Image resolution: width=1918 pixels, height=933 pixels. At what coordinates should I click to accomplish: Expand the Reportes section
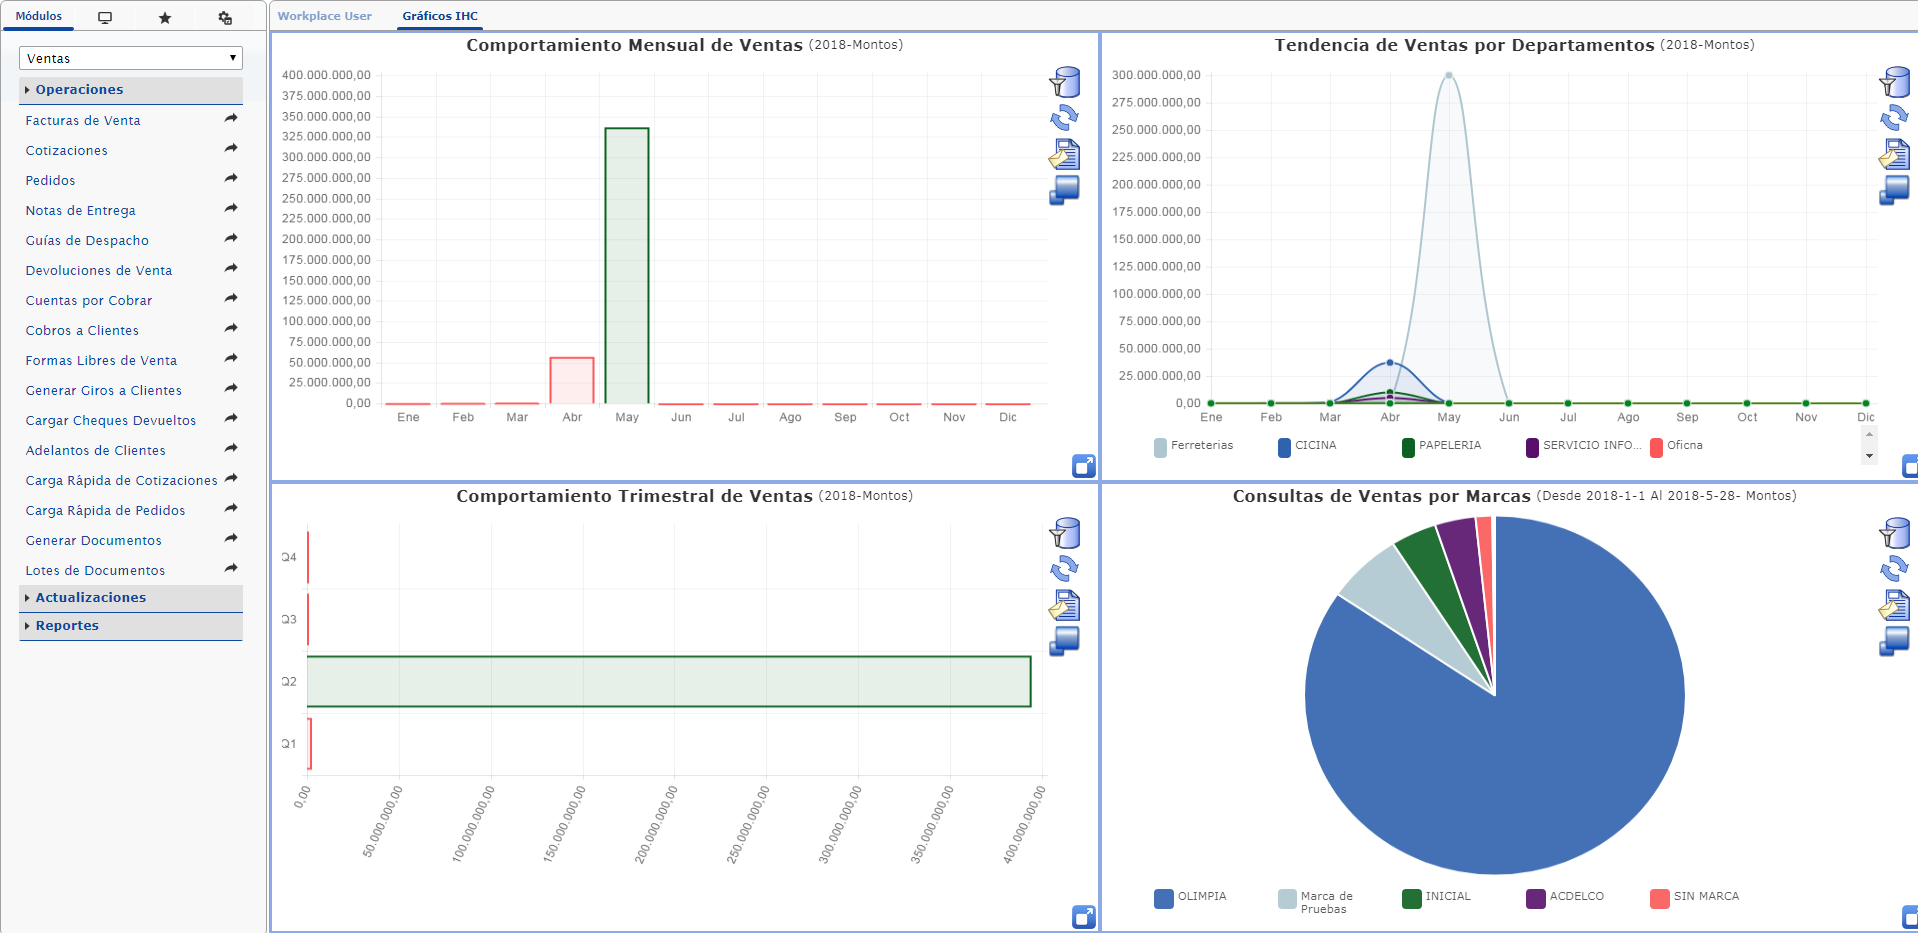(67, 626)
